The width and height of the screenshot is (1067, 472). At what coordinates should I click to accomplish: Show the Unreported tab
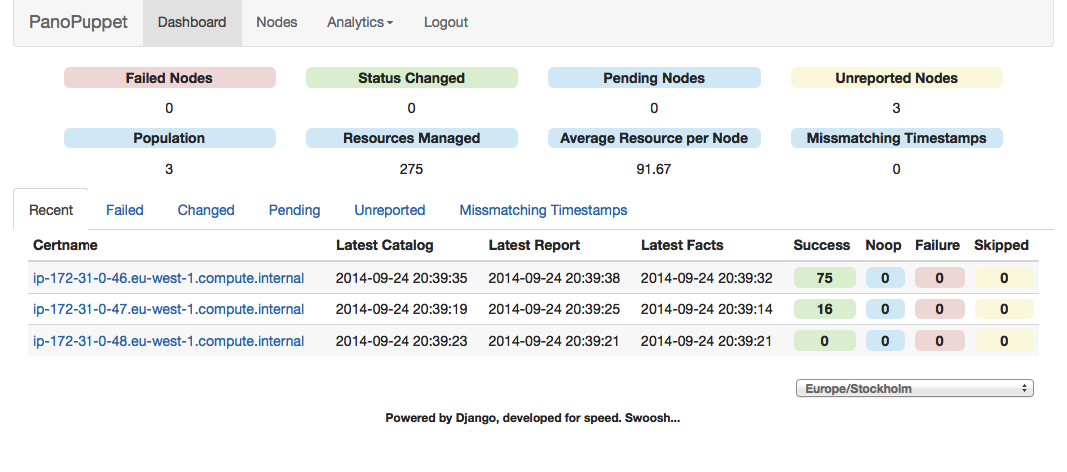point(390,210)
